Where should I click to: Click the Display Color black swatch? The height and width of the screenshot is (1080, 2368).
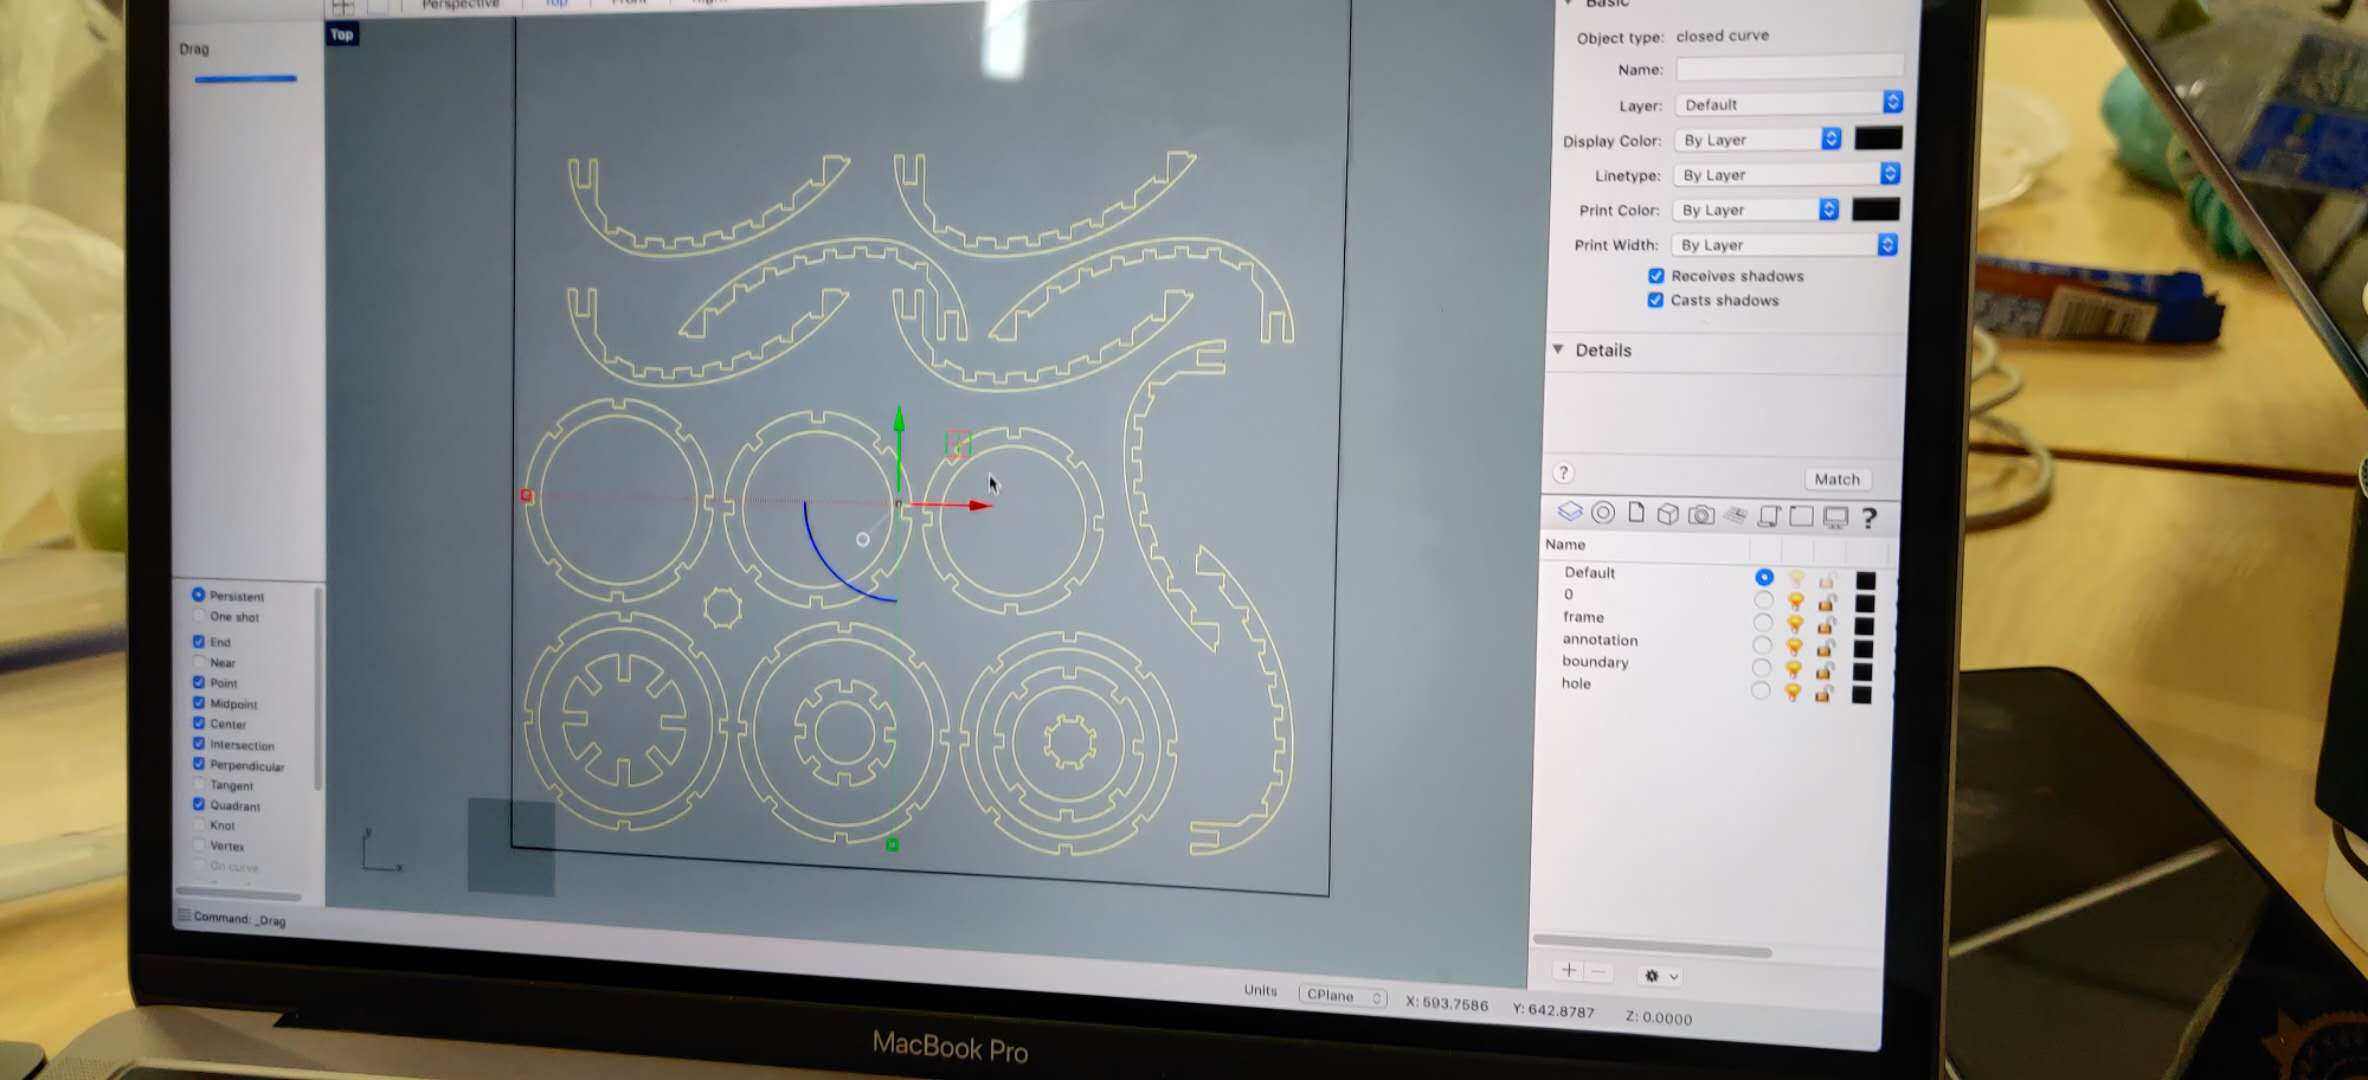[x=1878, y=138]
